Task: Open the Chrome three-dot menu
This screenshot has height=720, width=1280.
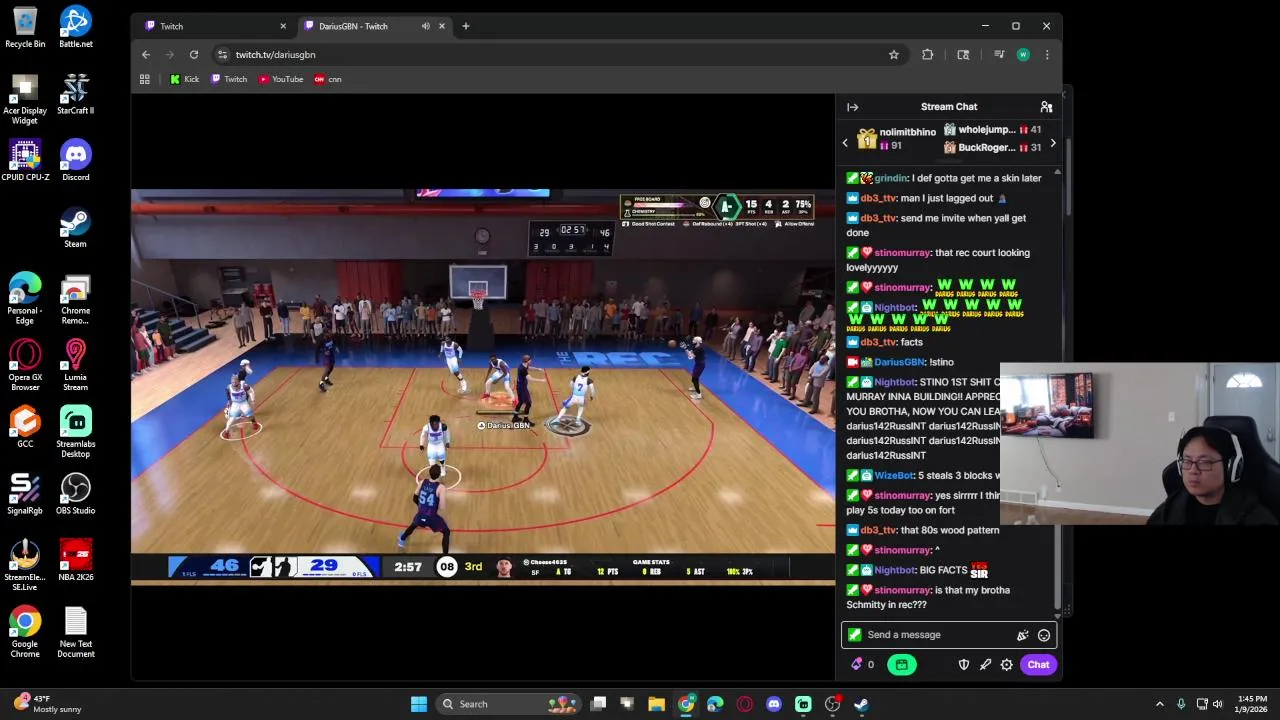Action: coord(1047,55)
